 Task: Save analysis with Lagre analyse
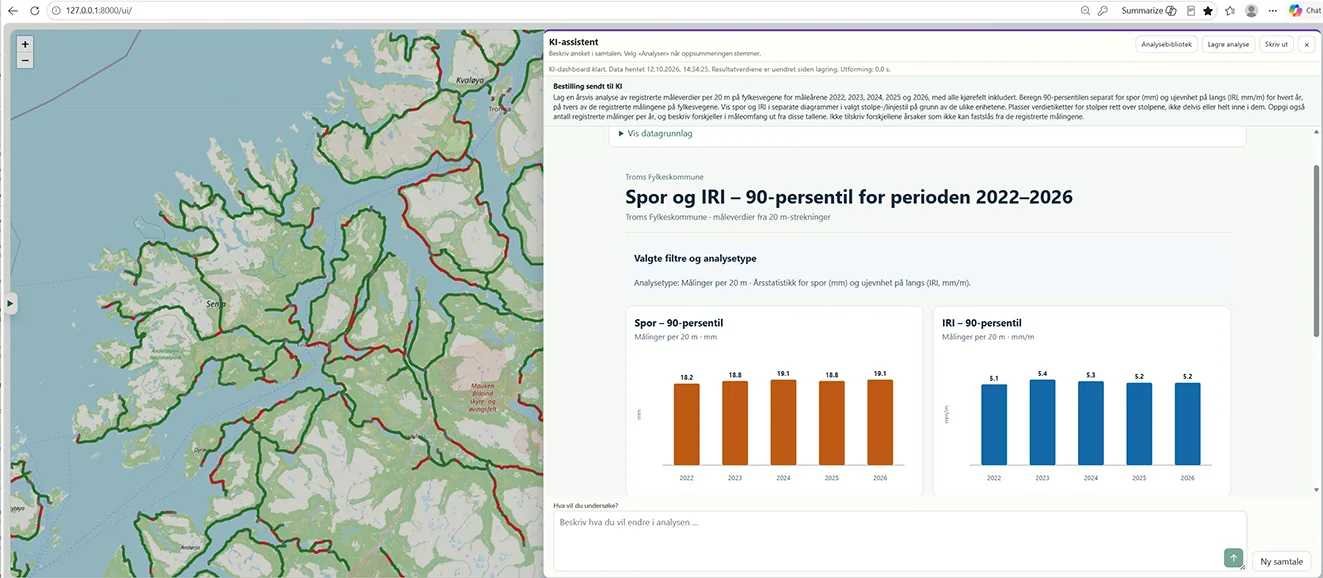pos(1228,45)
